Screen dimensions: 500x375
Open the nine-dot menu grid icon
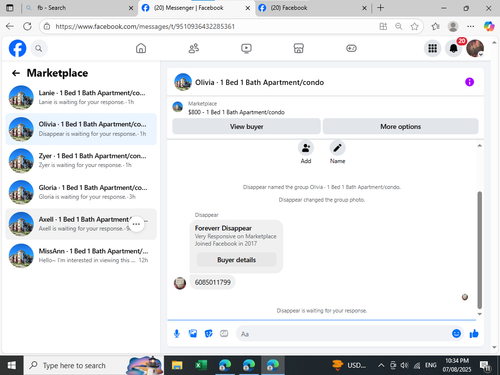(433, 49)
